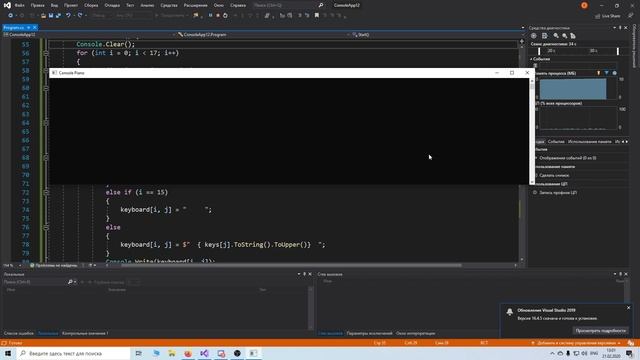
Task: Open the ConsoleApp12 project dropdown
Action: click(x=174, y=35)
